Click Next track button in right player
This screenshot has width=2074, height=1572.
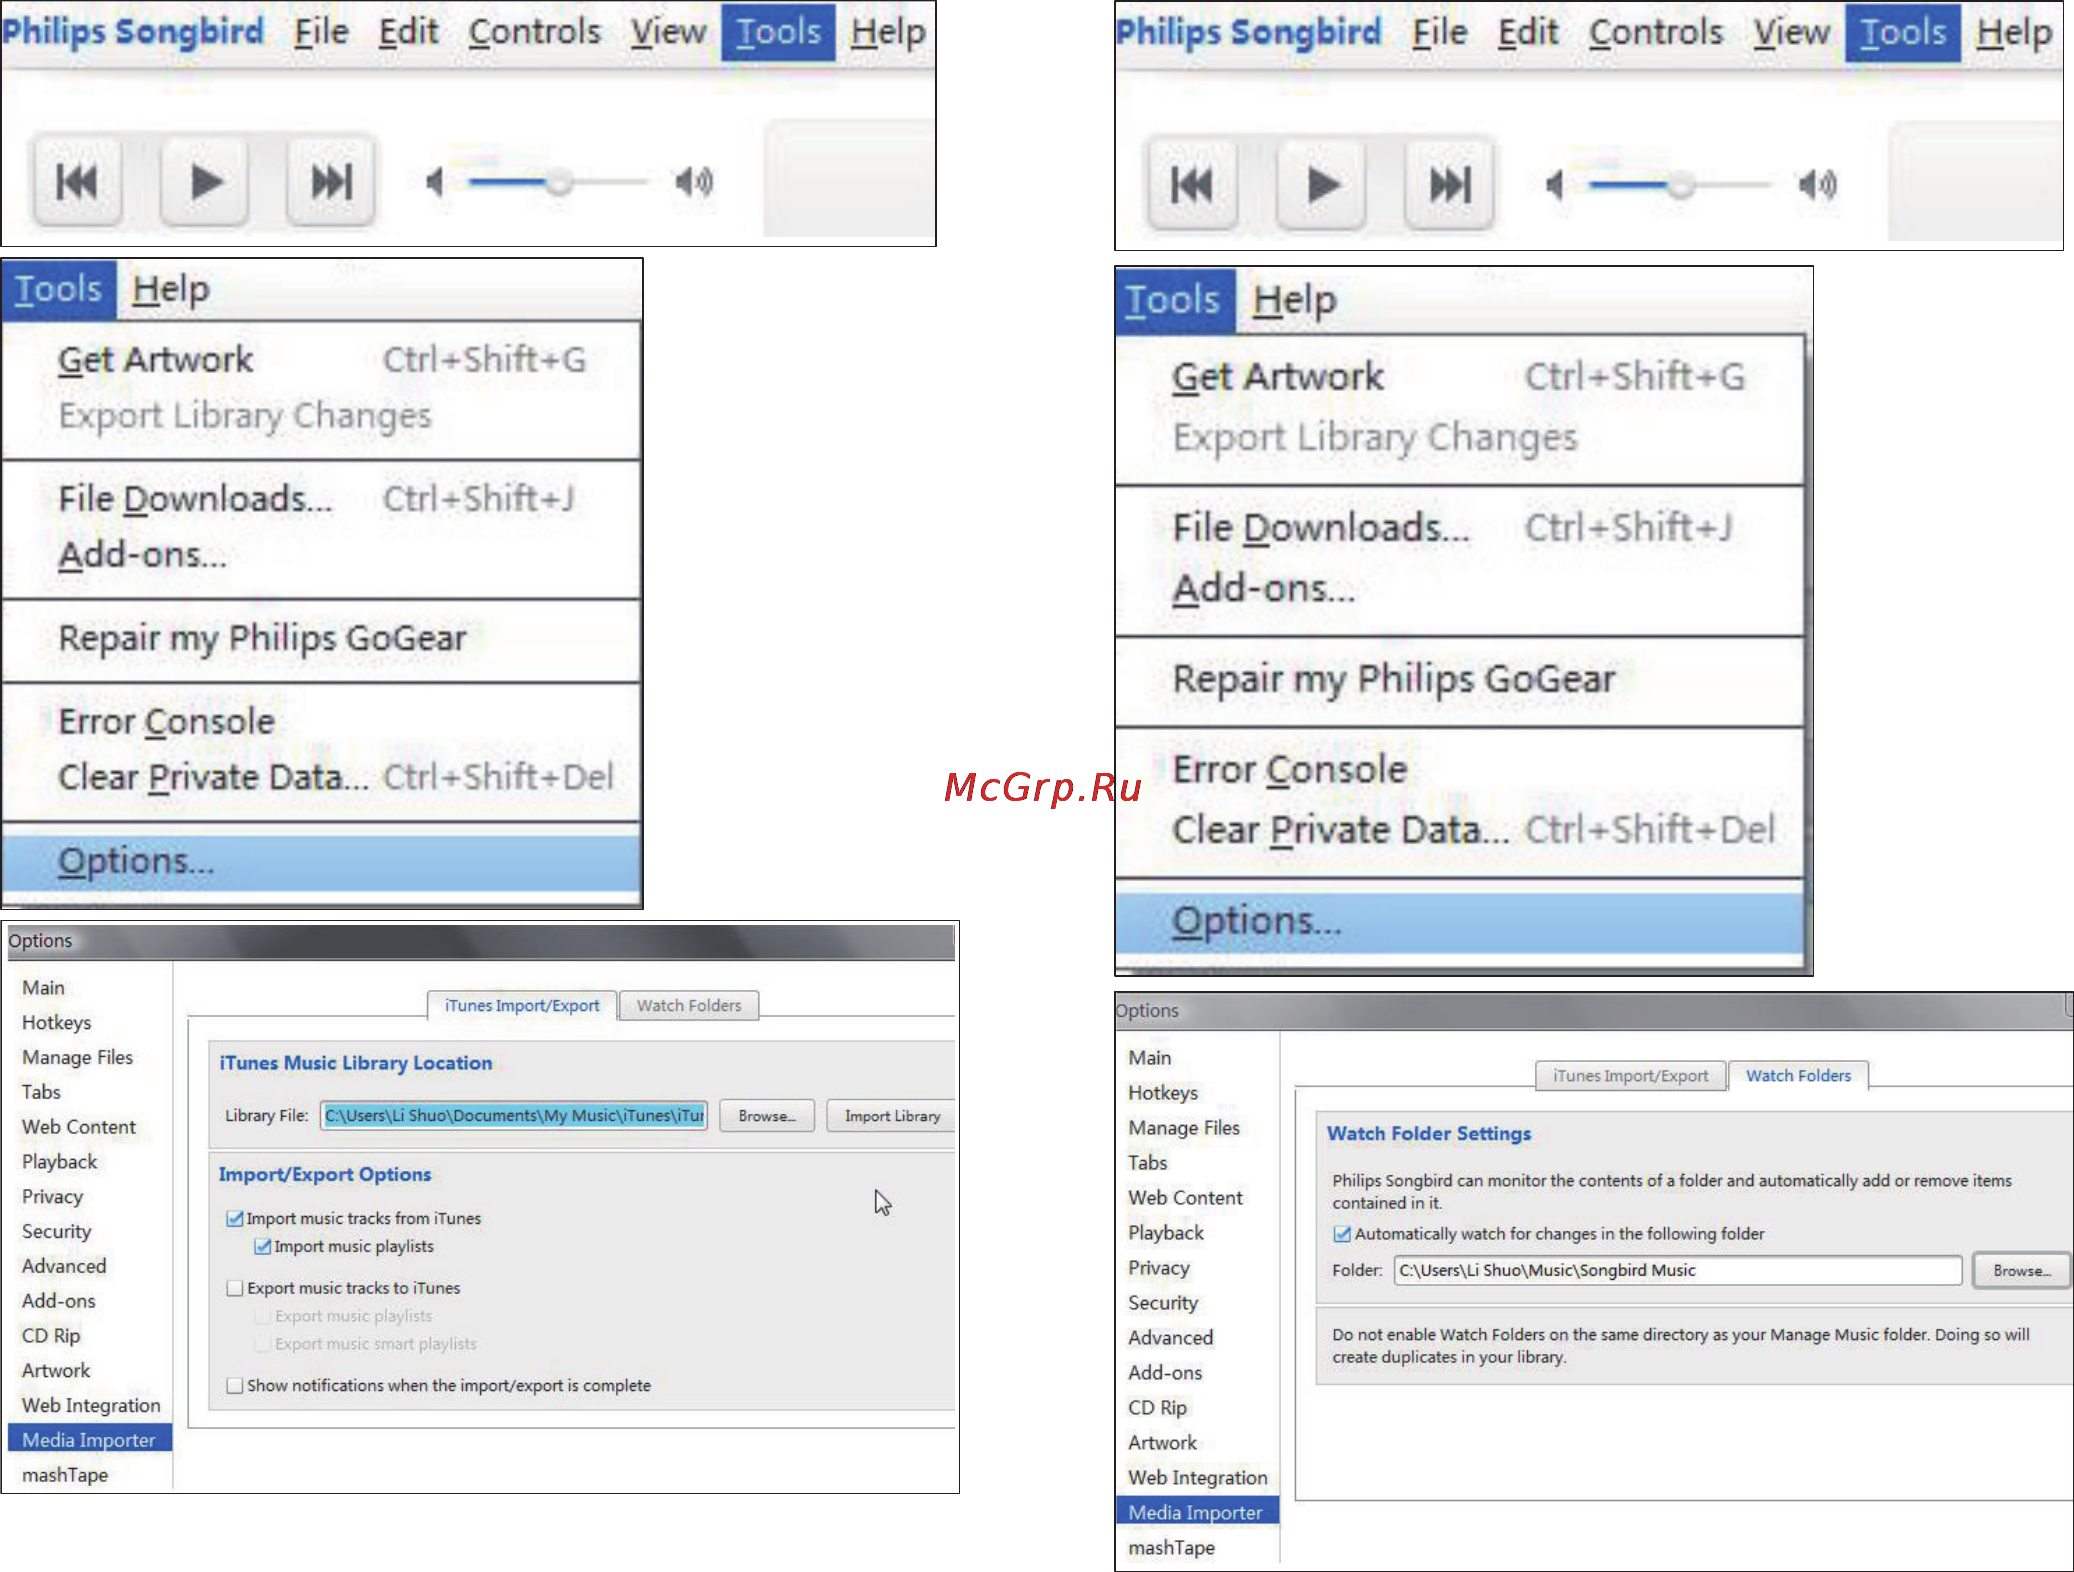pyautogui.click(x=1449, y=185)
